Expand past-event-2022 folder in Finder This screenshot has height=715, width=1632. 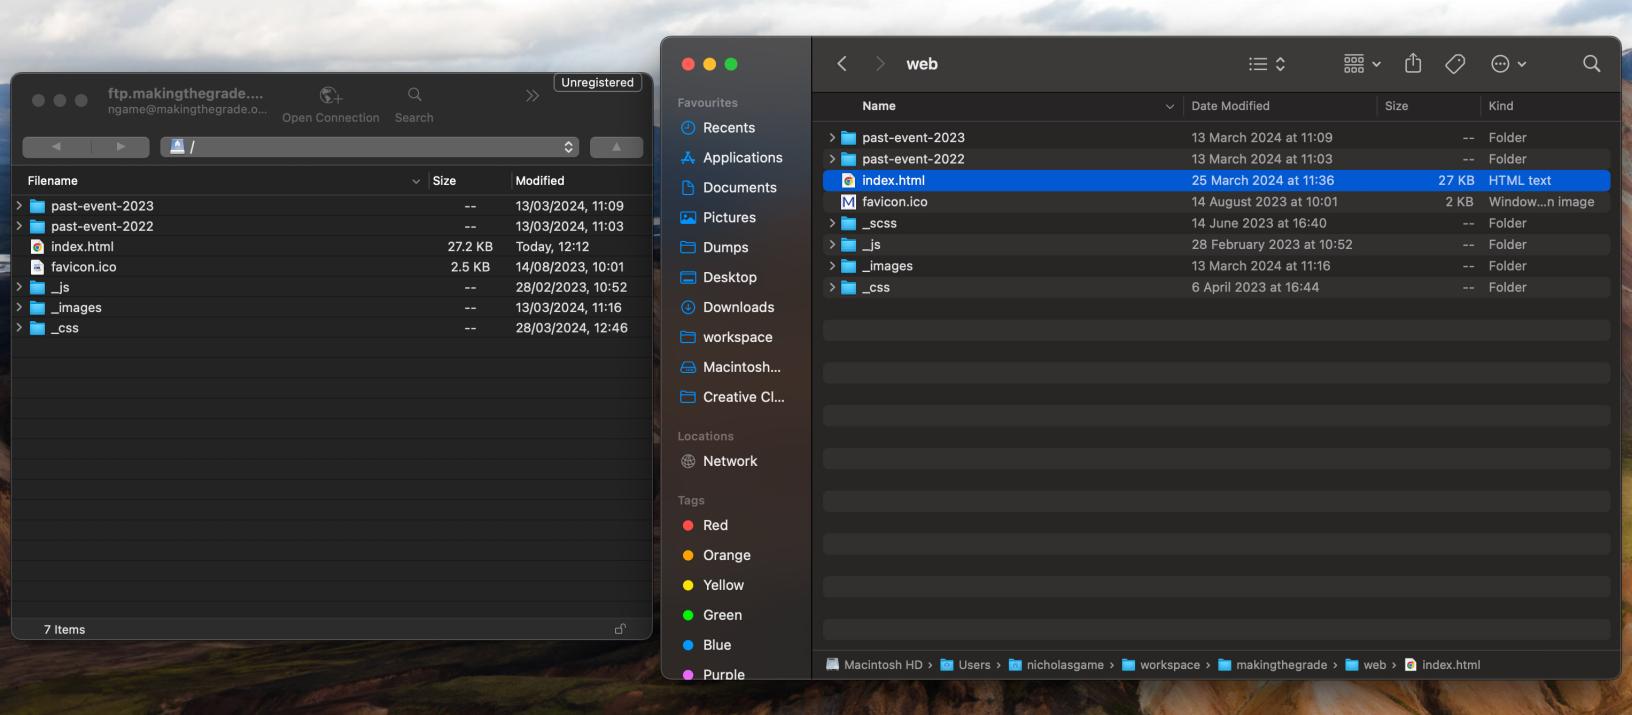pyautogui.click(x=831, y=159)
